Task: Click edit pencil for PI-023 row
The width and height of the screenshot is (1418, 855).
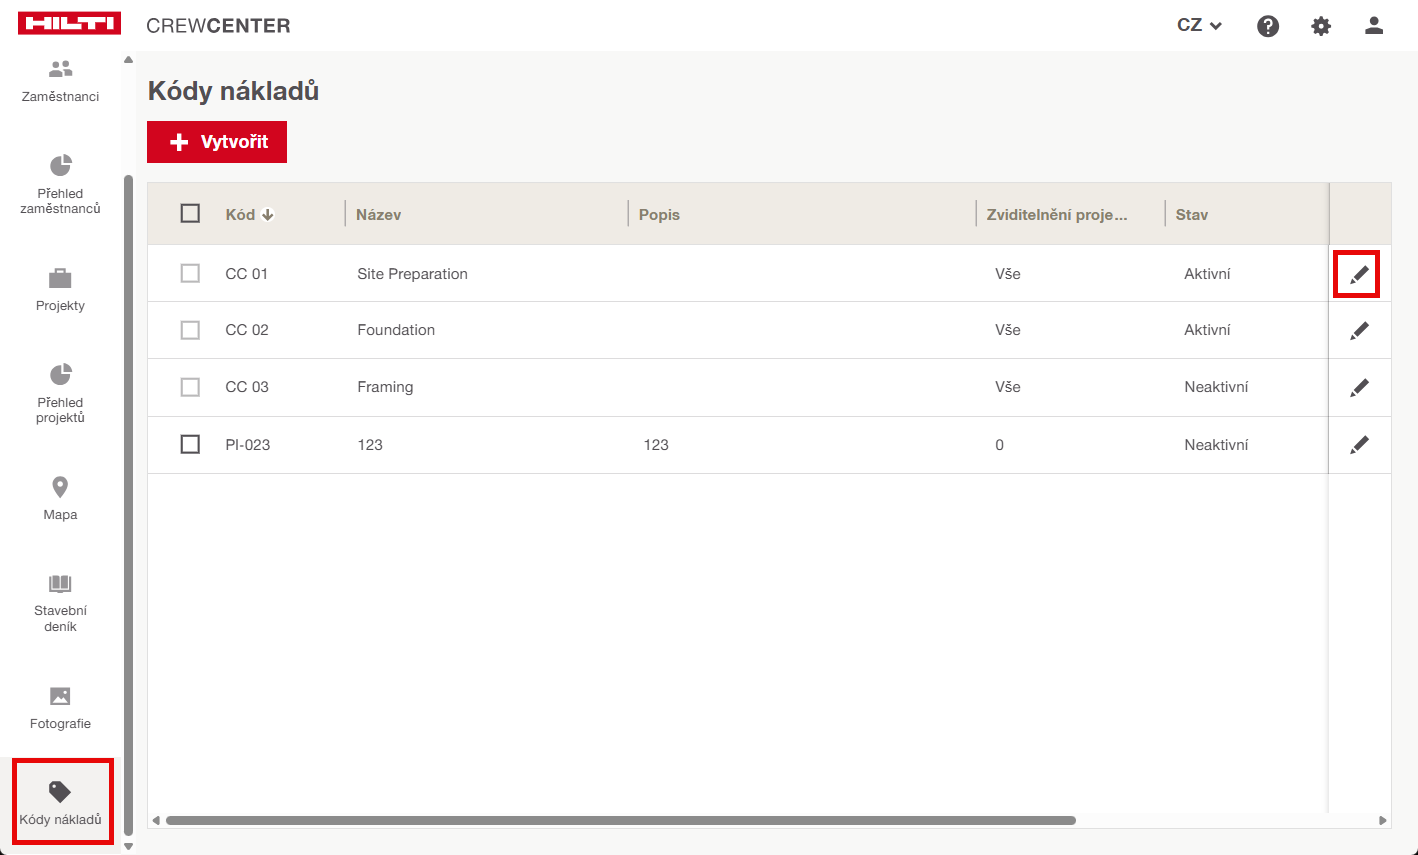Action: click(1358, 445)
